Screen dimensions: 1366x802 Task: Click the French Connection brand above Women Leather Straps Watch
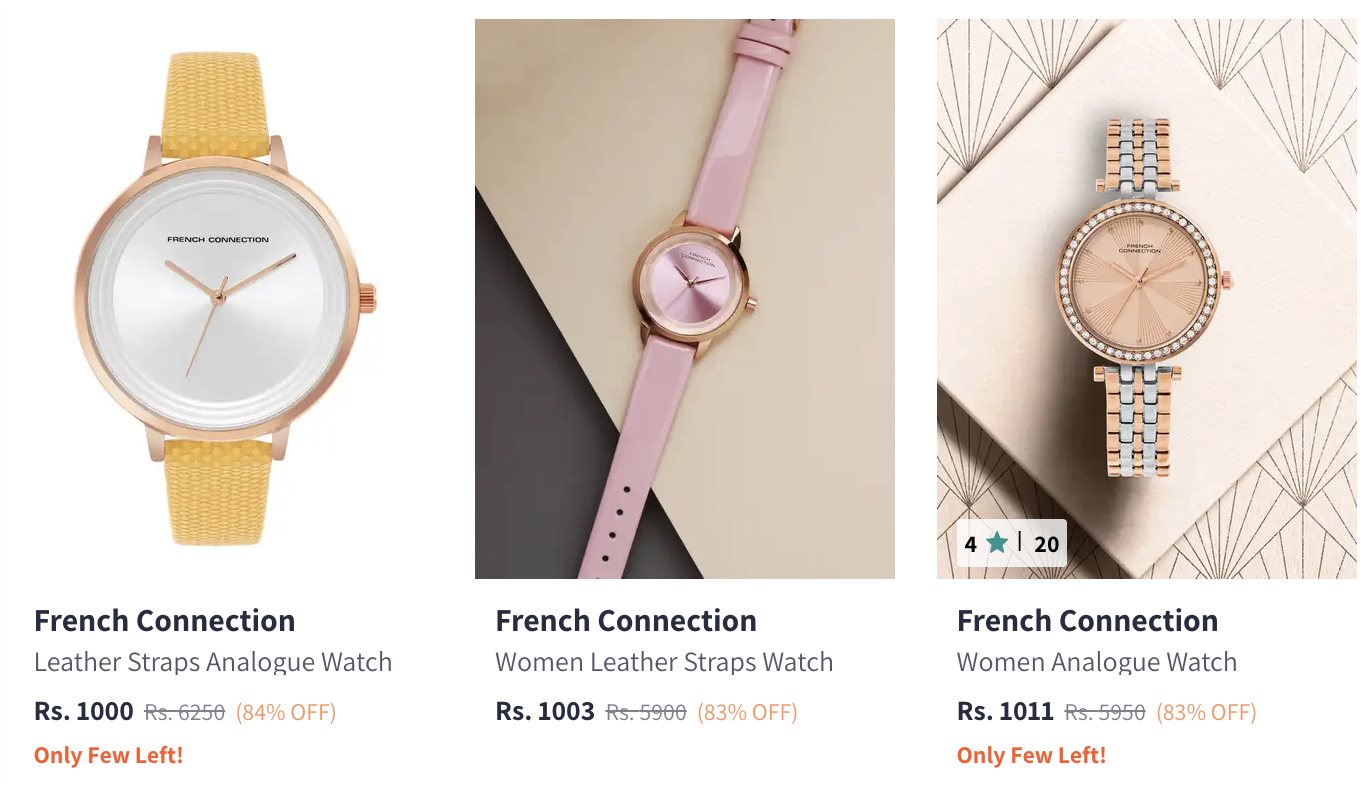626,620
